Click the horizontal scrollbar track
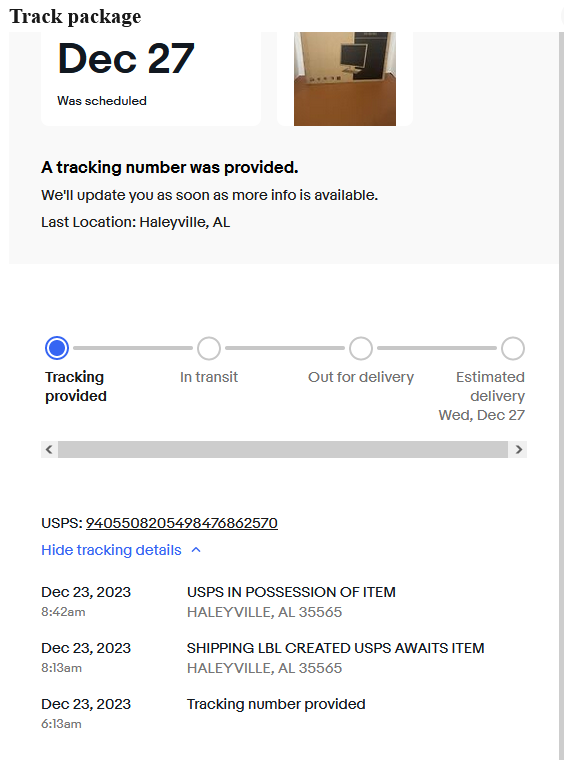 coord(283,449)
